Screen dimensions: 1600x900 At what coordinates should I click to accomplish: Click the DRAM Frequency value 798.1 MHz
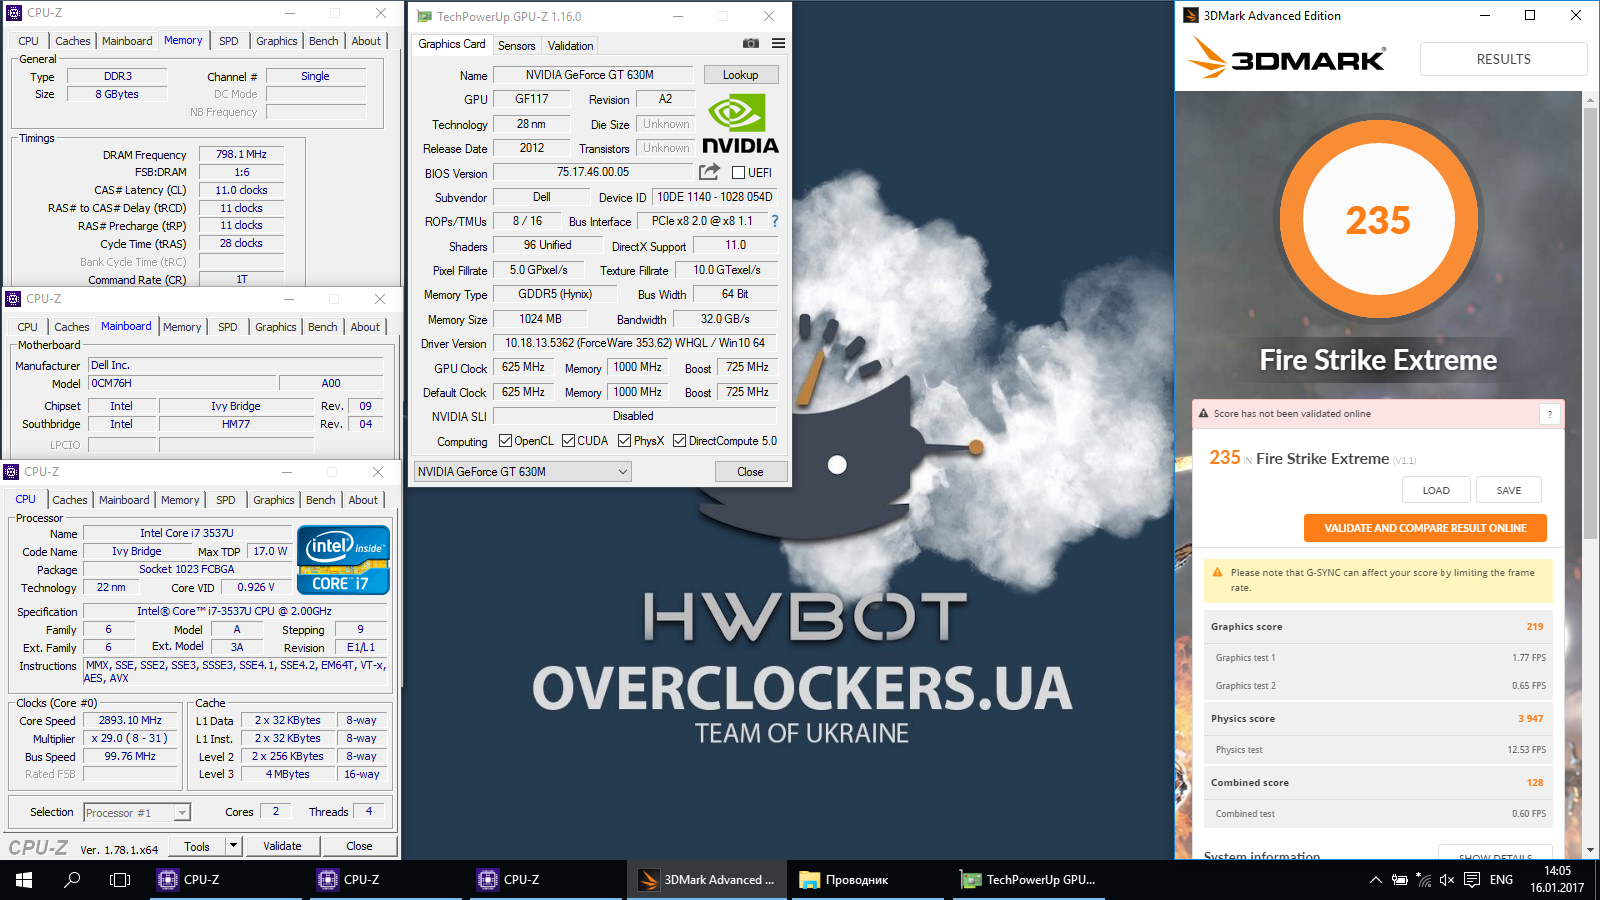coord(241,154)
